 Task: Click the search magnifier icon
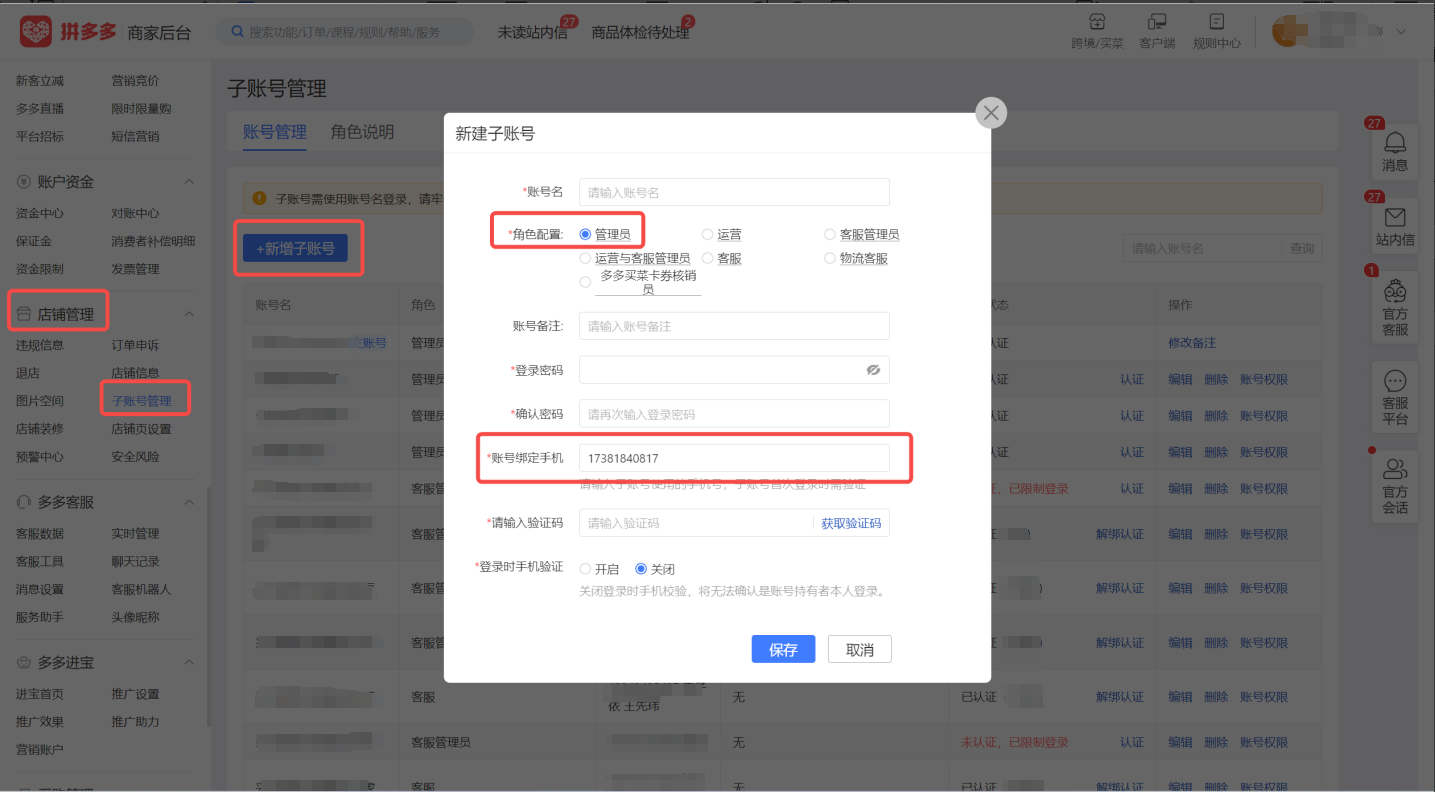tap(237, 32)
